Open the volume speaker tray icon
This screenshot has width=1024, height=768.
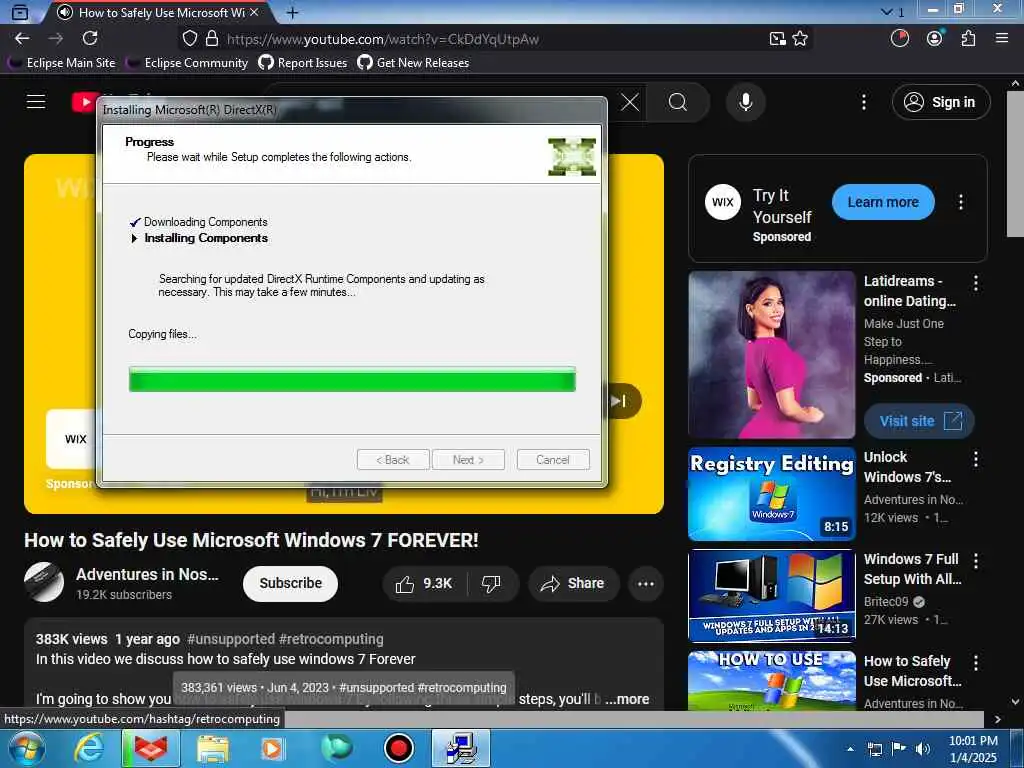(923, 749)
